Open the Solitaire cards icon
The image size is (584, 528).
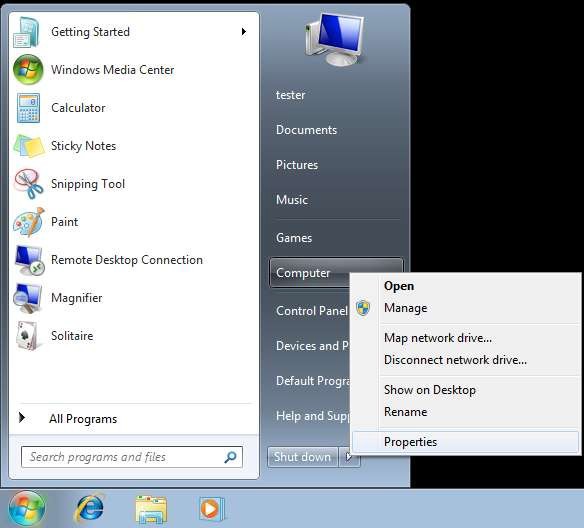[28, 336]
